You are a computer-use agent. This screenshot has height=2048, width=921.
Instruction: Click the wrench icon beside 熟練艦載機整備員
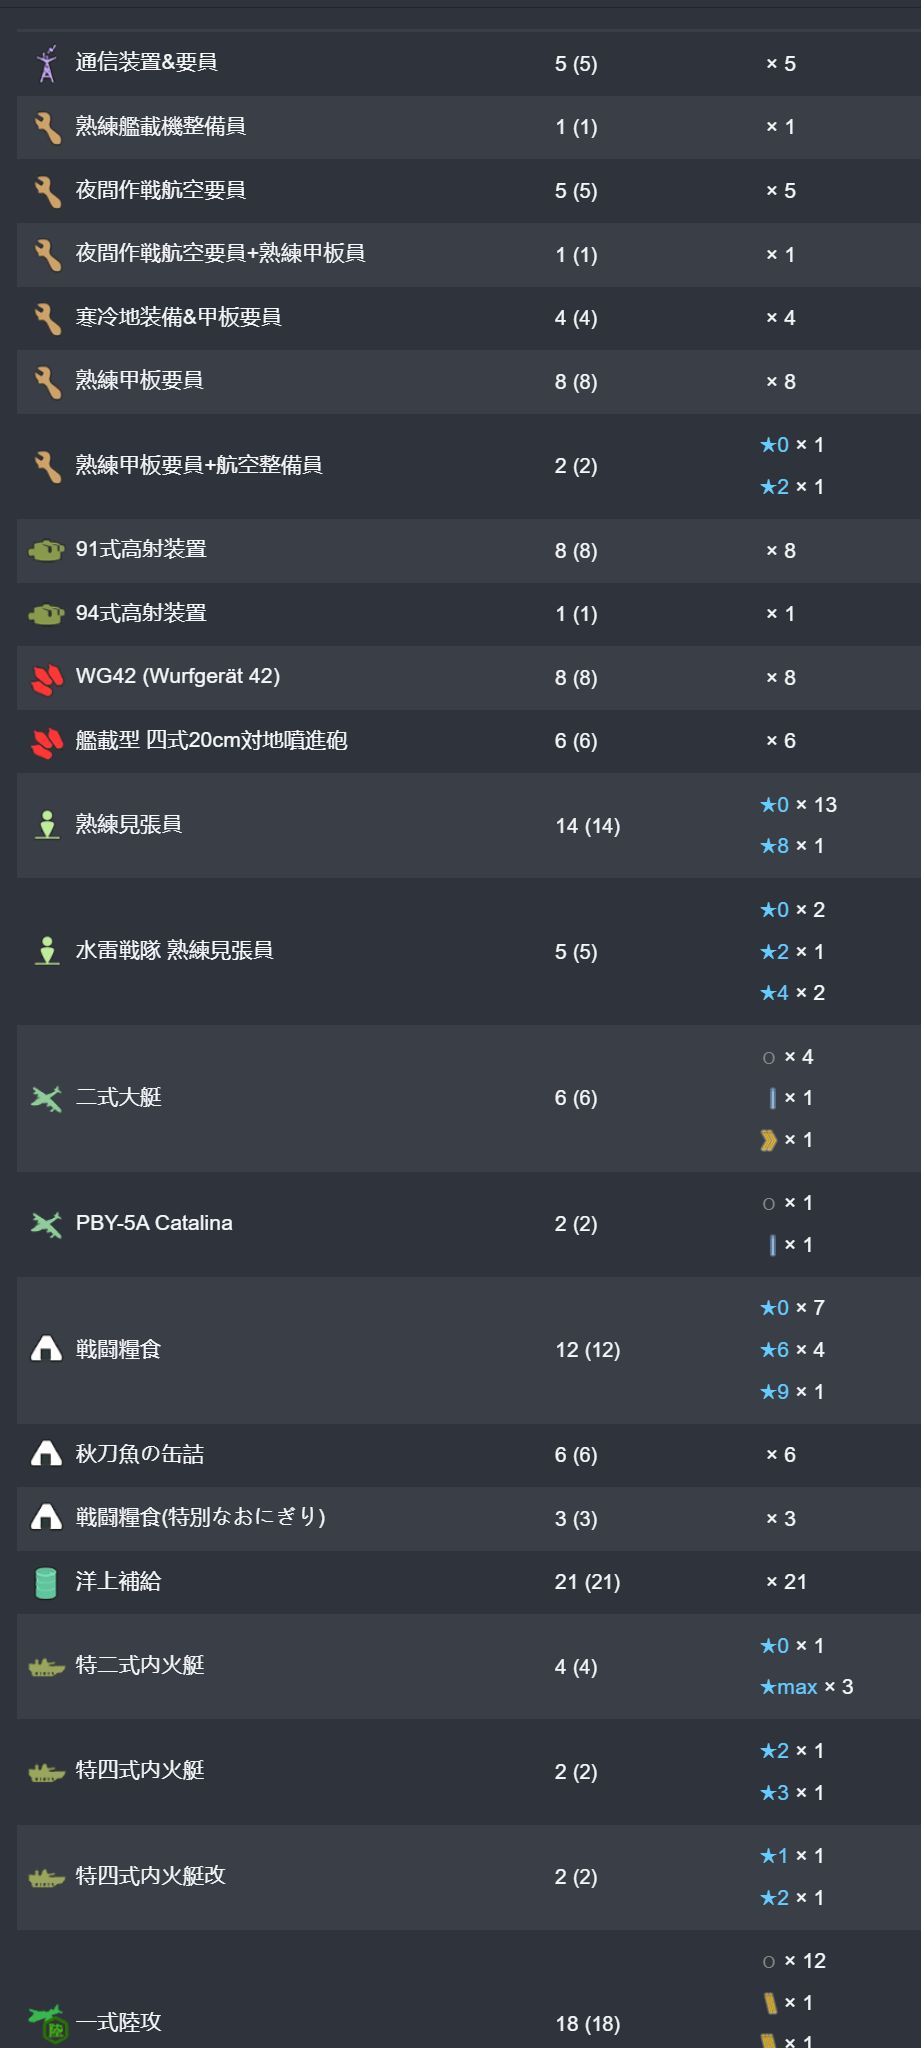click(47, 127)
